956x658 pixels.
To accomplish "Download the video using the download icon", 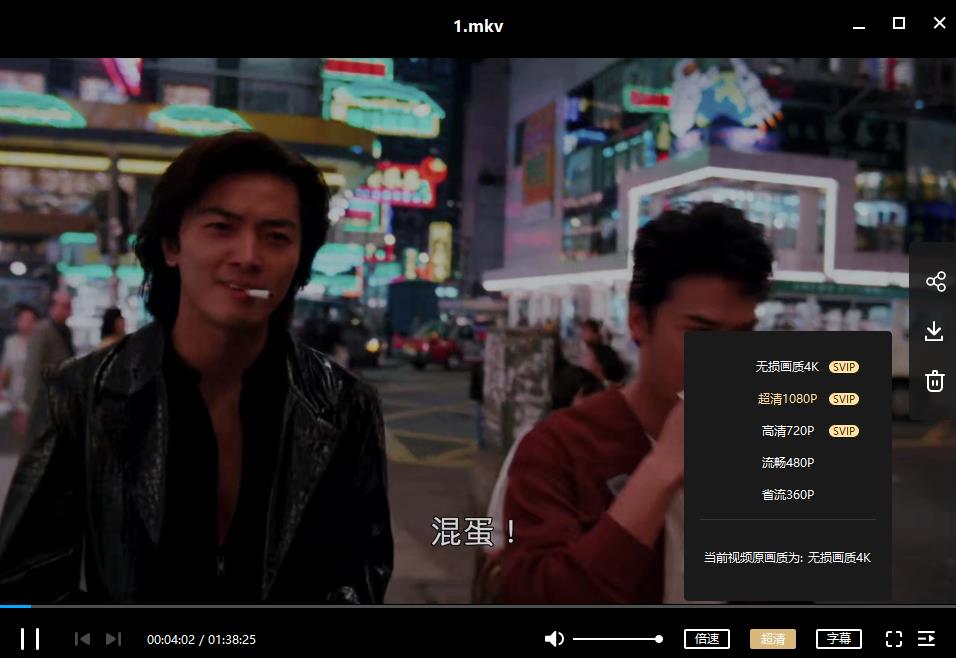I will 934,331.
